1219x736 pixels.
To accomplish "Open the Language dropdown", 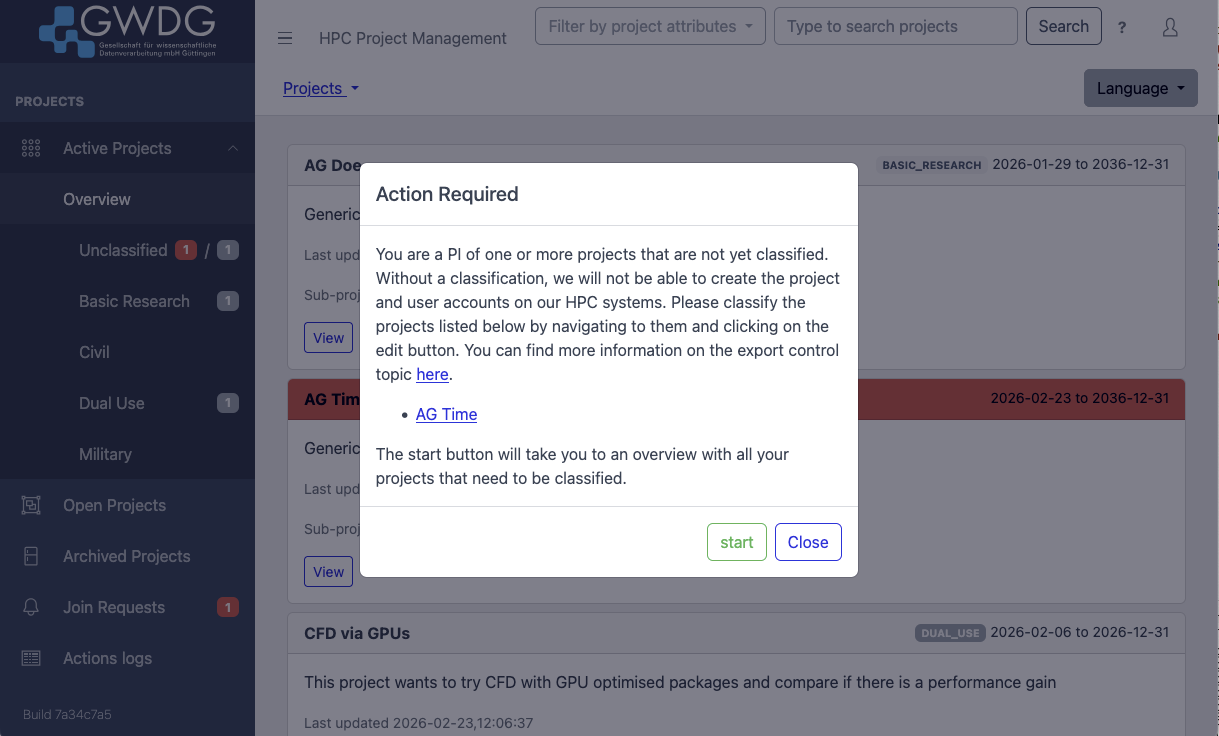I will coord(1140,88).
